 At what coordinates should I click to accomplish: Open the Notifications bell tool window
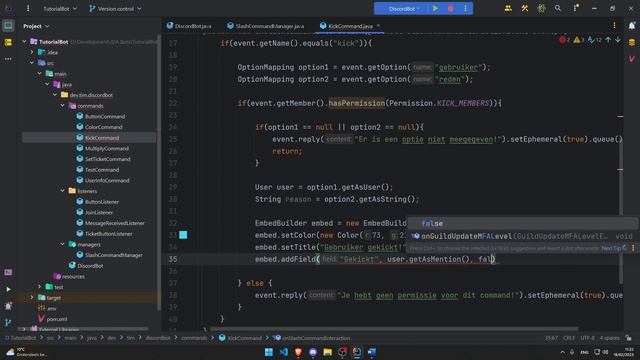pos(631,26)
